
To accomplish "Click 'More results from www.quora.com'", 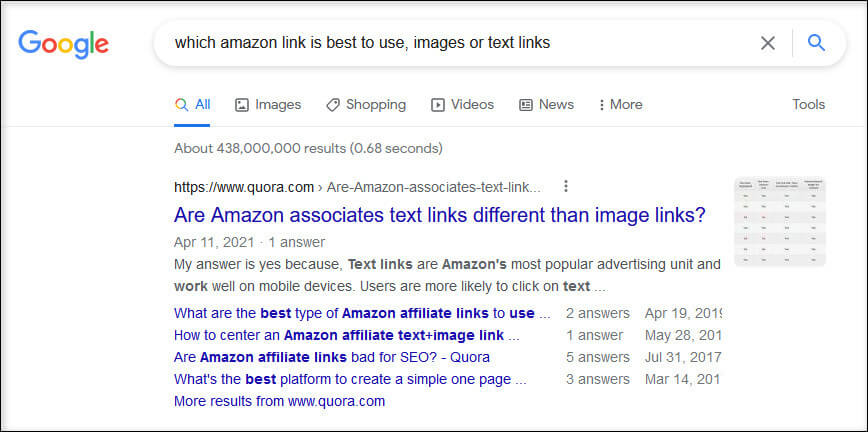I will (279, 402).
